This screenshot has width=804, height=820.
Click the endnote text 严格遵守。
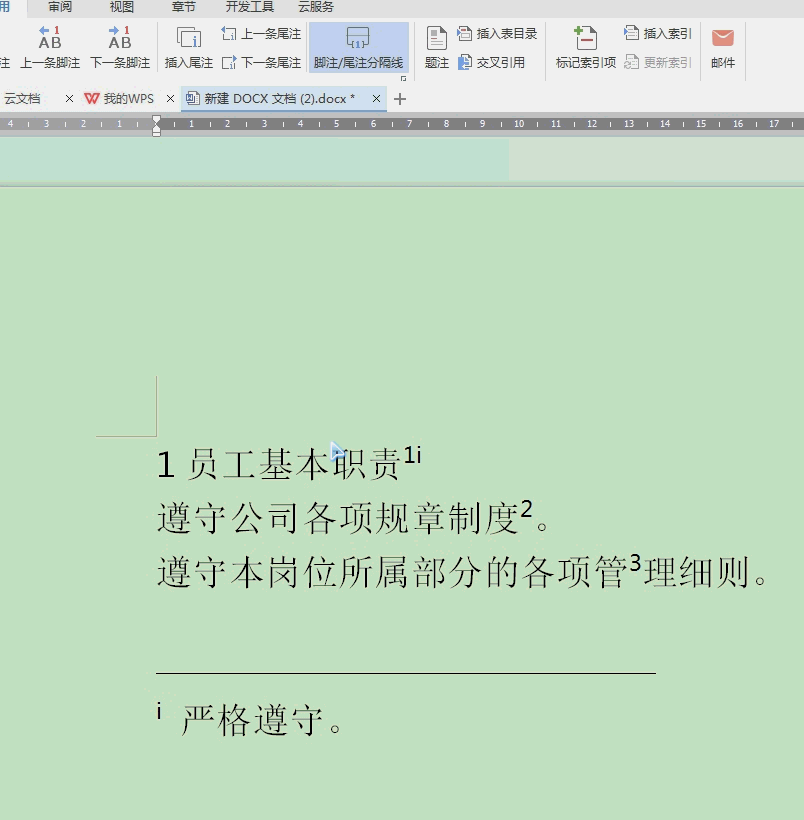point(262,721)
